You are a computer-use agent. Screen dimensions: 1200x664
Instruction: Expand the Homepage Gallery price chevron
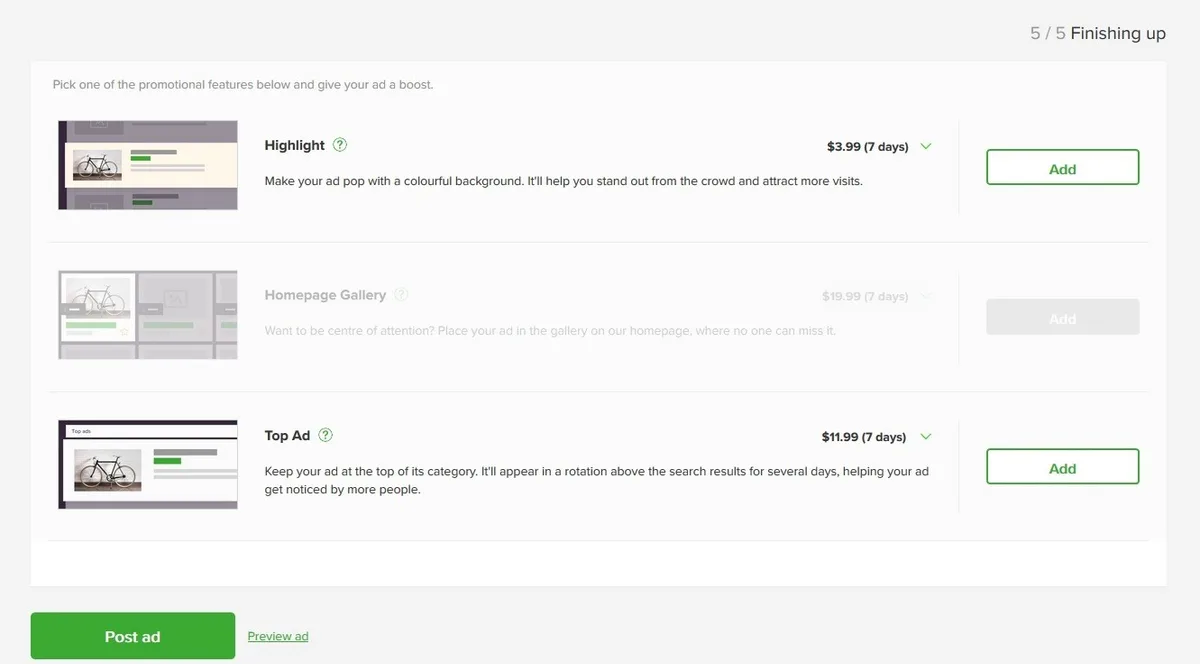tap(925, 296)
